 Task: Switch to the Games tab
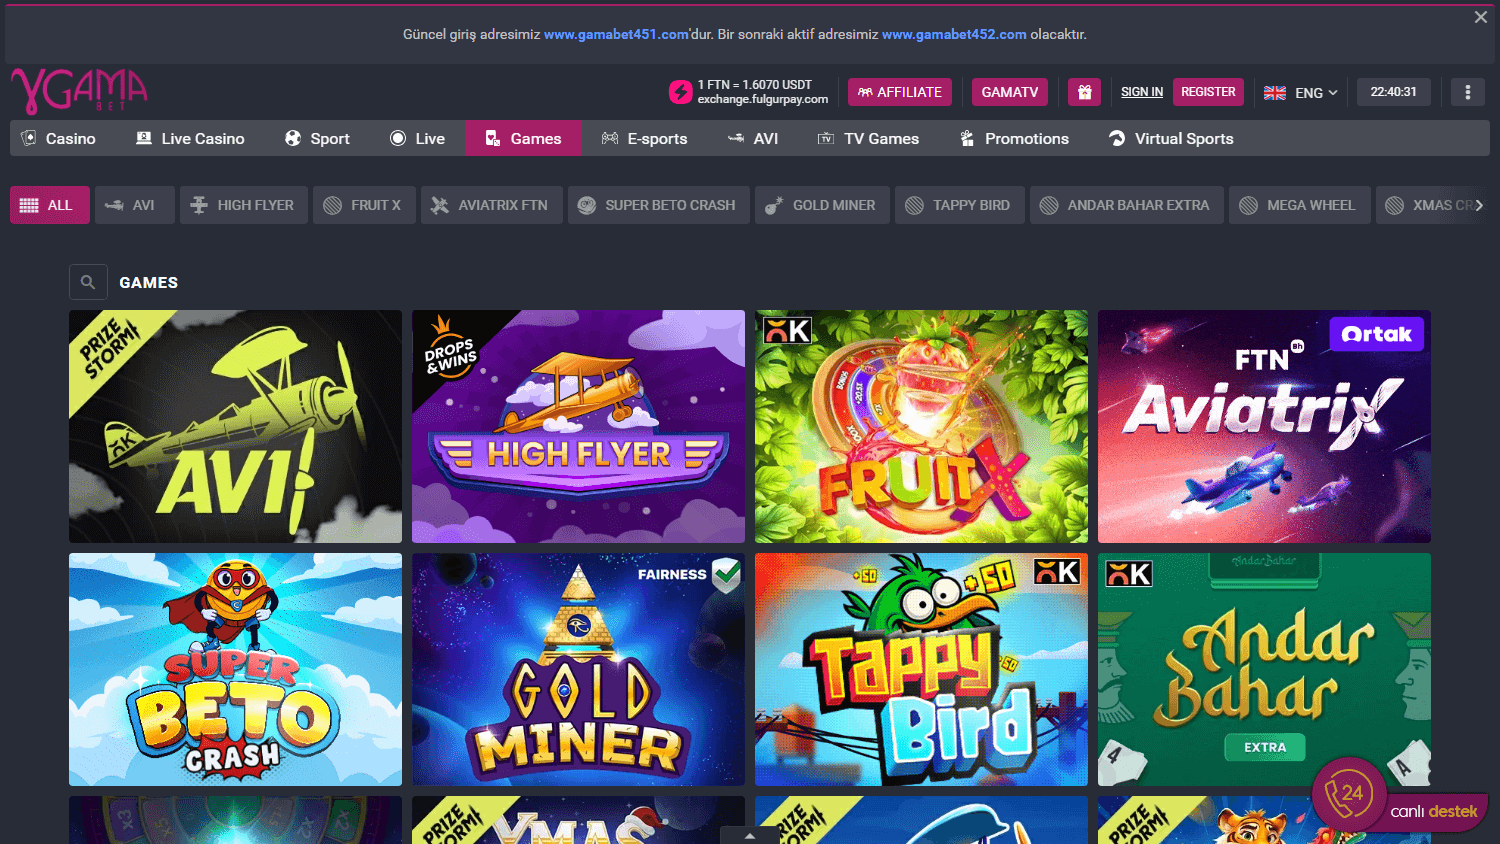click(523, 138)
